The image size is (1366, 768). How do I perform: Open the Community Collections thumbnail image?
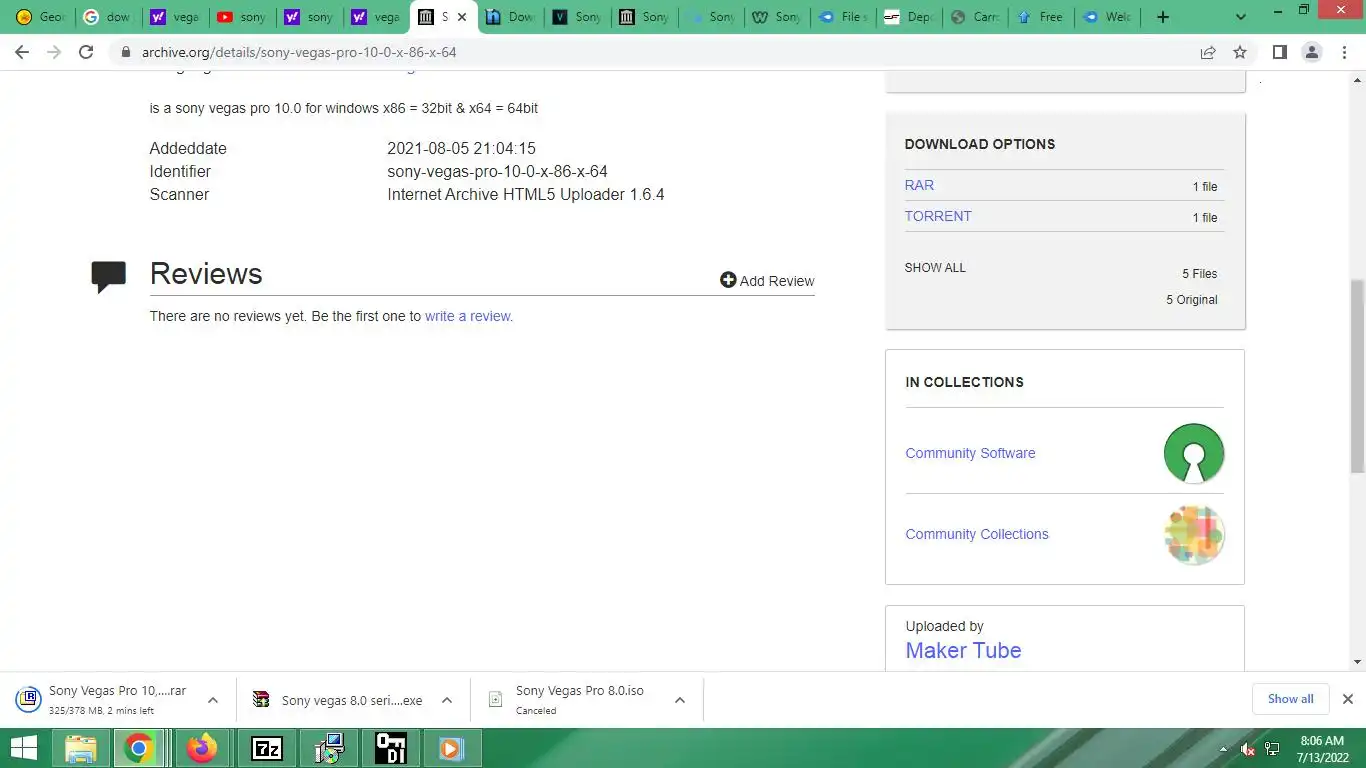click(1194, 534)
